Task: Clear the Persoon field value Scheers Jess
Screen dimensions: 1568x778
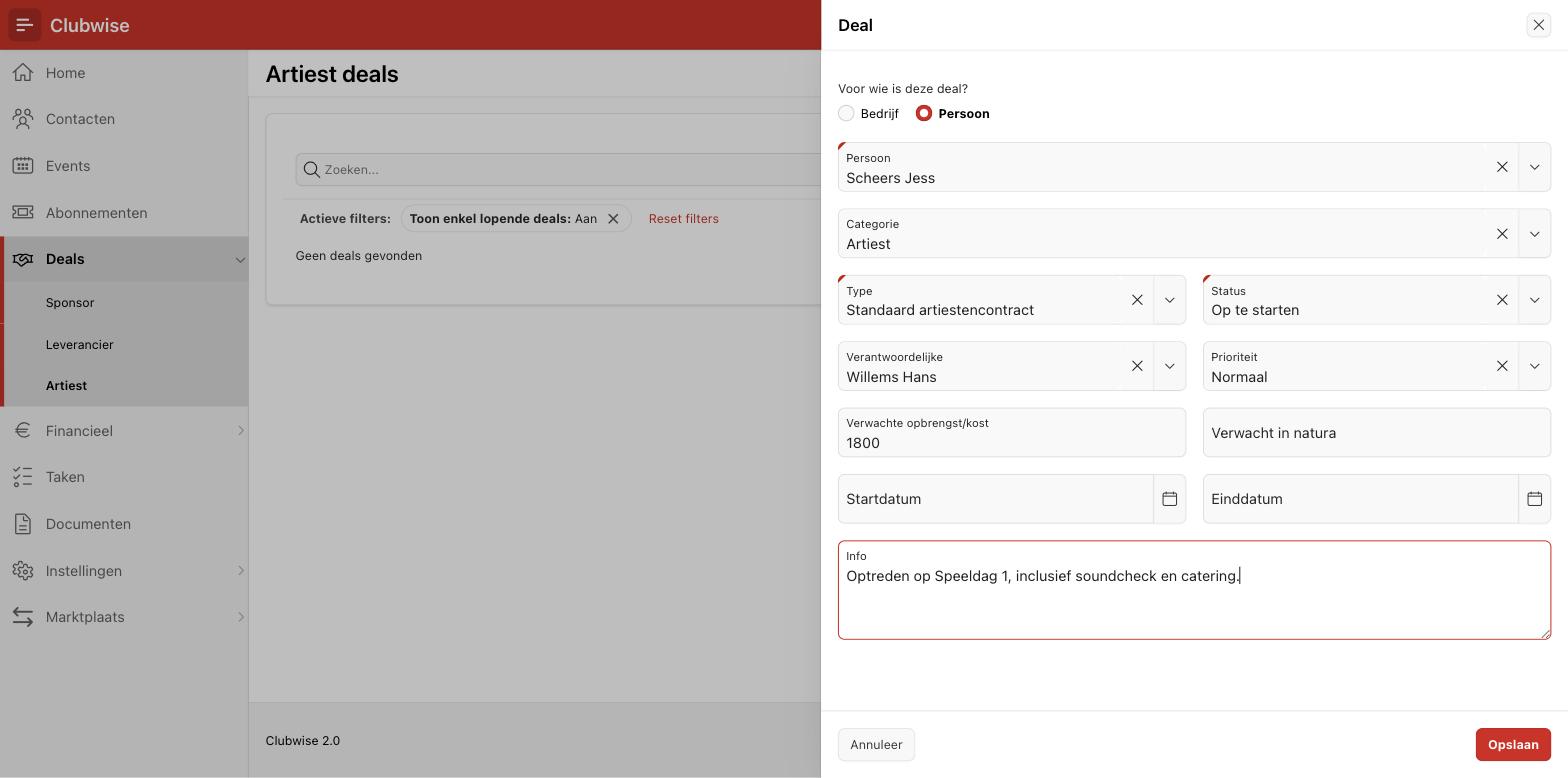Action: click(x=1502, y=167)
